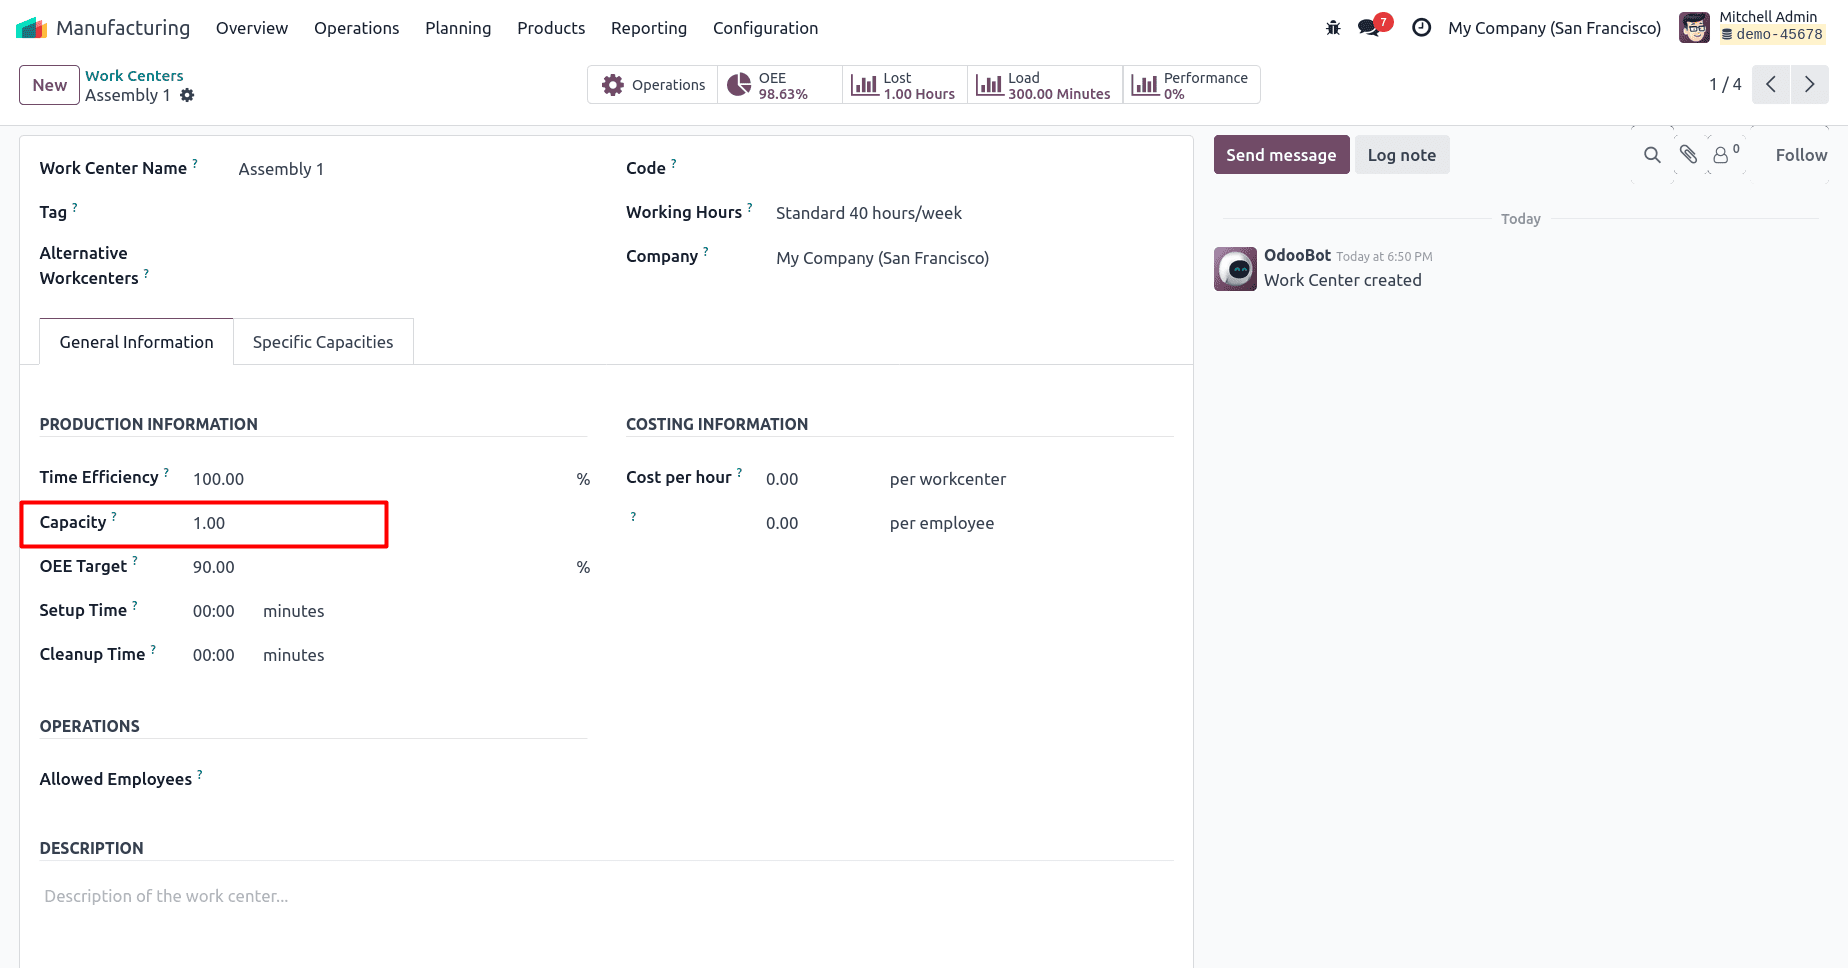Go to the next record with the right chevron
The width and height of the screenshot is (1848, 968).
coord(1809,85)
